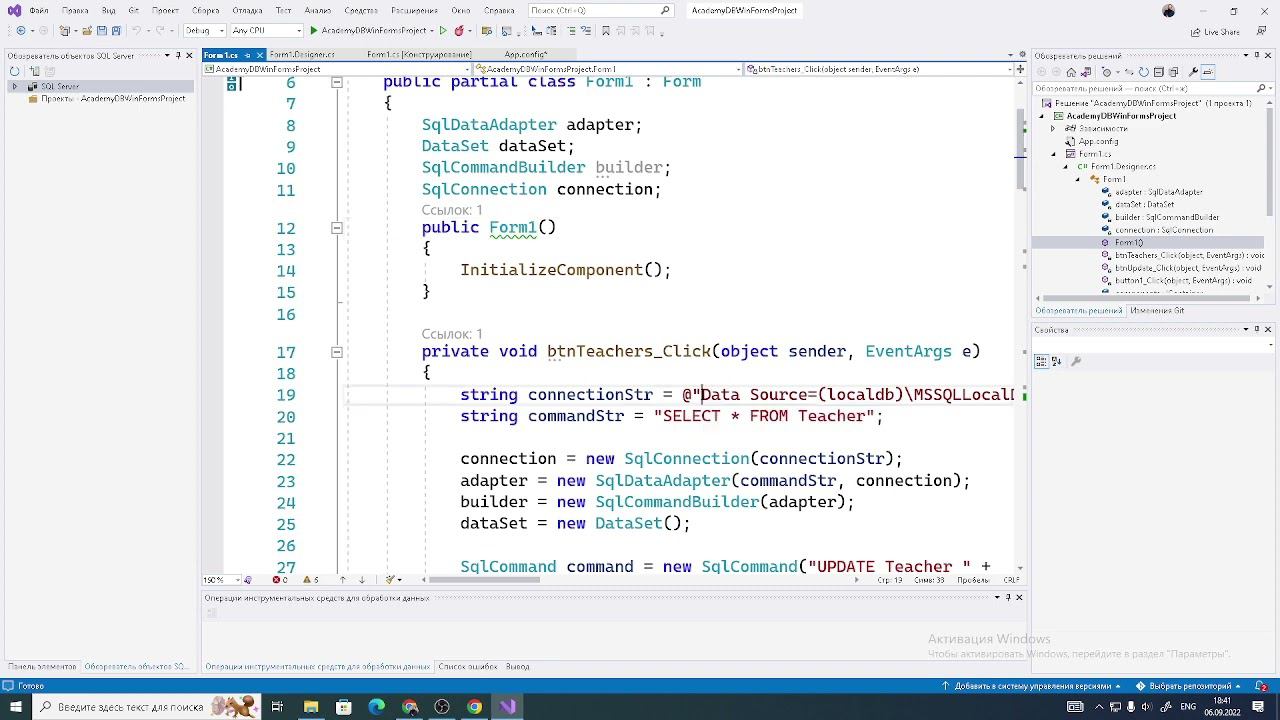Toggle auto-hide pin on Solution Explorer panel
Viewport: 1280px width, 720px height.
[x=1256, y=56]
